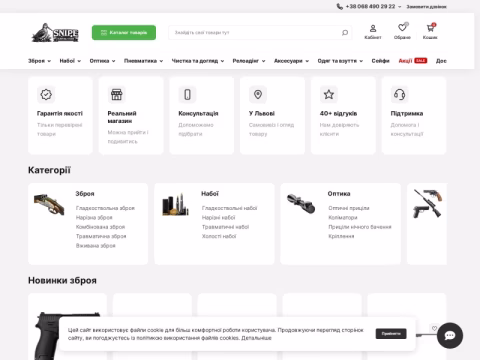Expand the Набої menu chevron
Viewport: 480px width, 360px height.
[79, 61]
